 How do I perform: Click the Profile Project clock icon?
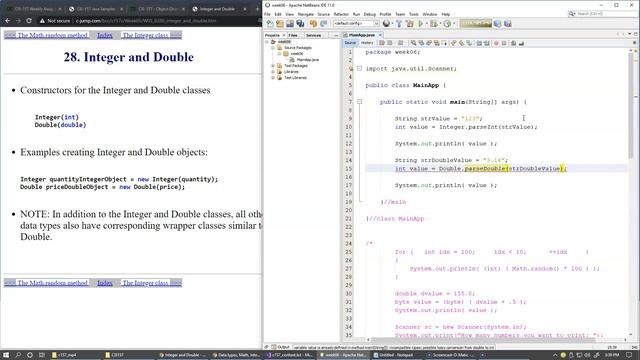(x=447, y=24)
